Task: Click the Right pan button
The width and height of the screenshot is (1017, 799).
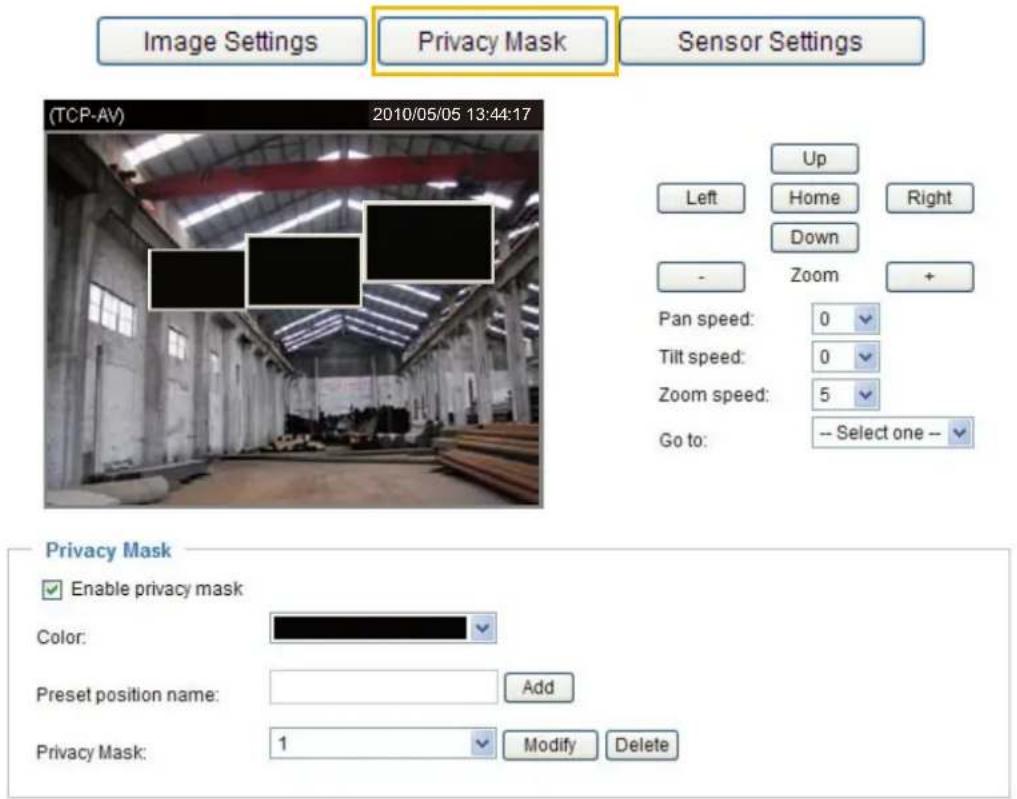Action: point(929,198)
